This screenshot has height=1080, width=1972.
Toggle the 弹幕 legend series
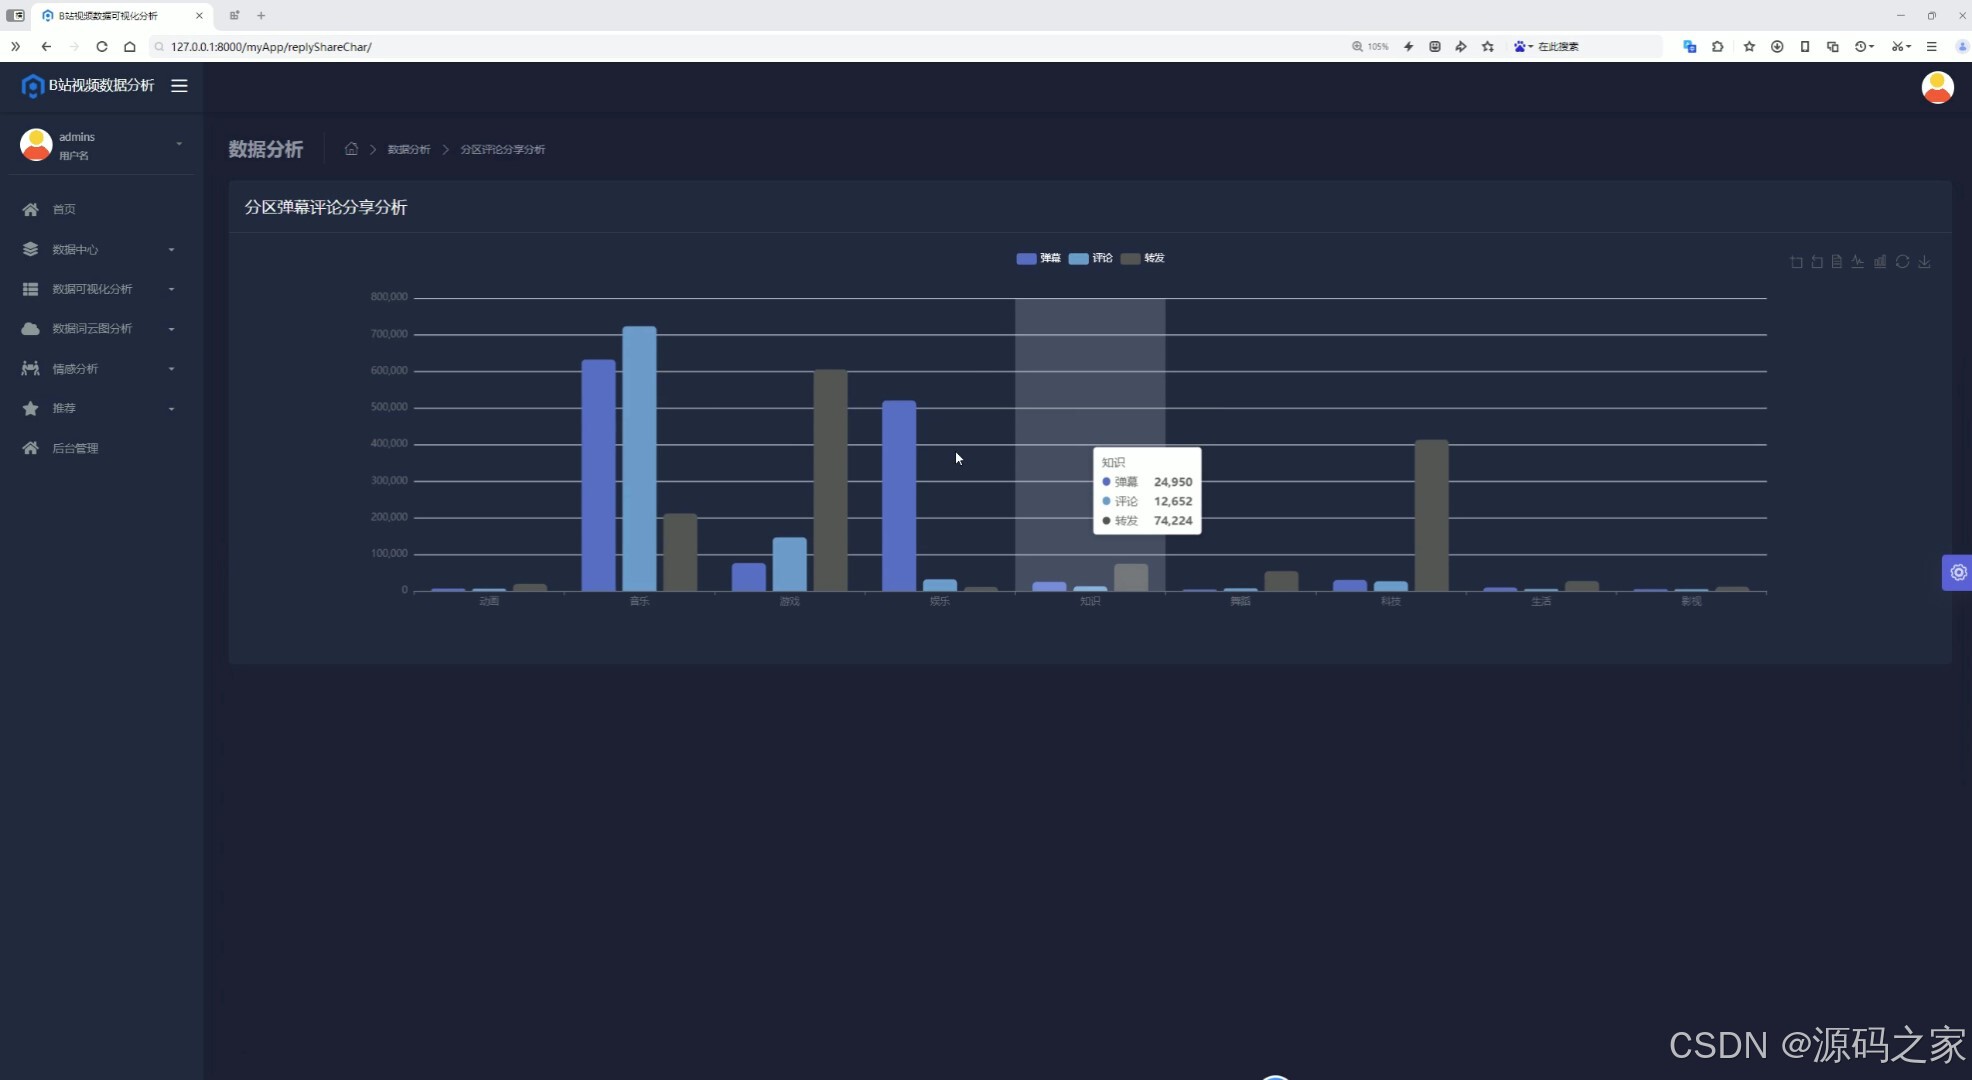pyautogui.click(x=1038, y=258)
